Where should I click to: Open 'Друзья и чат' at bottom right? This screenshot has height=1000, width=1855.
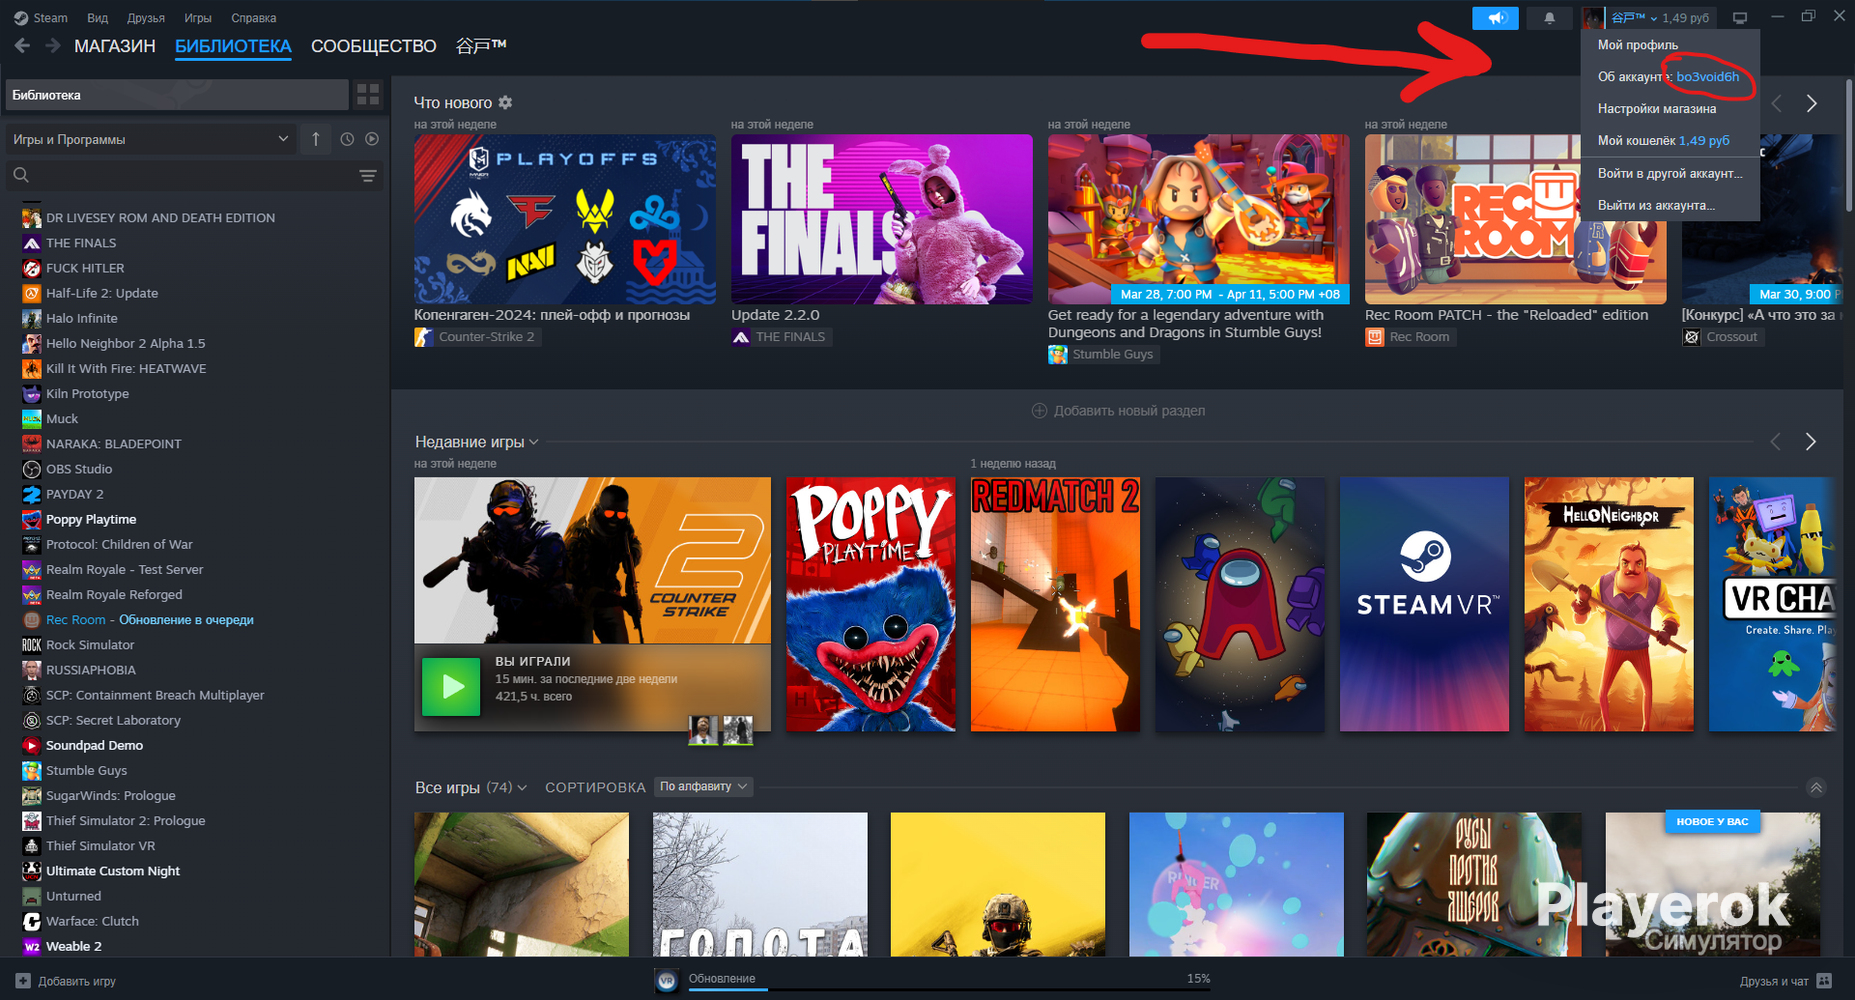point(1774,981)
